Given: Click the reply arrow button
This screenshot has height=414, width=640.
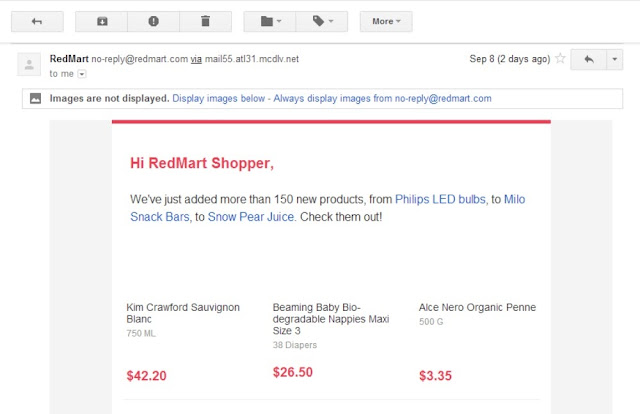Looking at the screenshot, I should pyautogui.click(x=588, y=60).
